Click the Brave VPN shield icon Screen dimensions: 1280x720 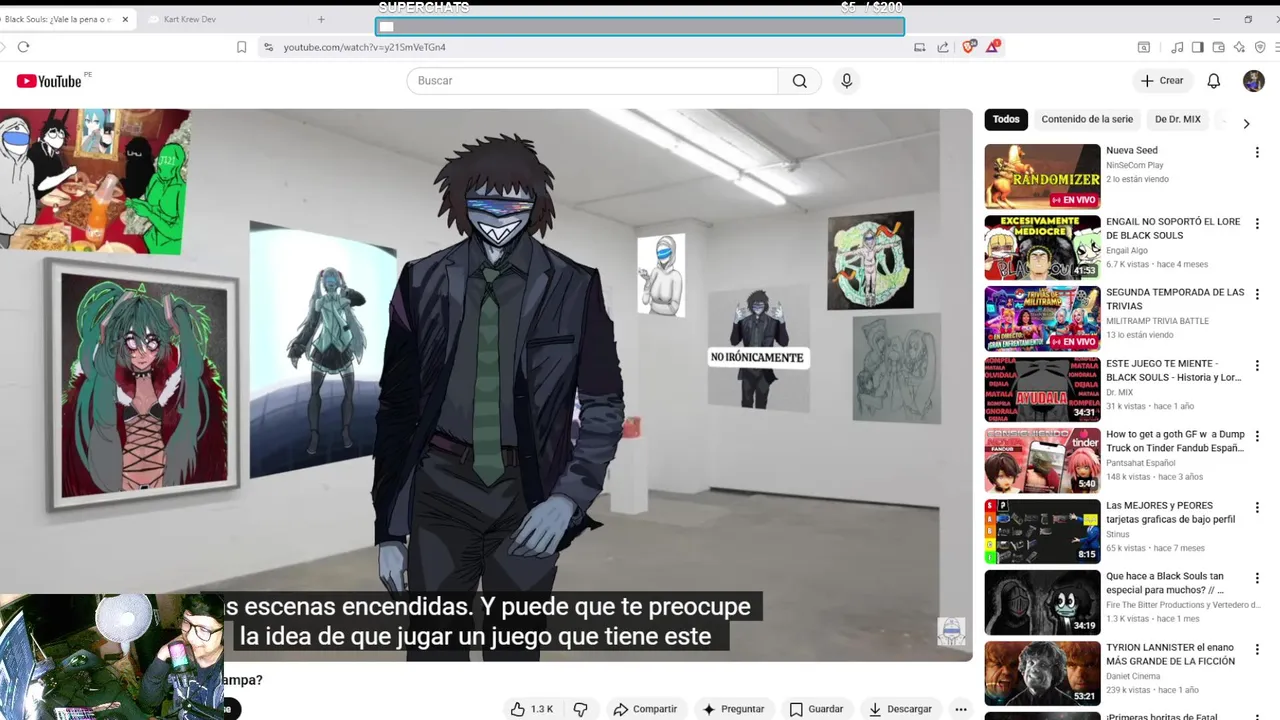pos(1260,47)
